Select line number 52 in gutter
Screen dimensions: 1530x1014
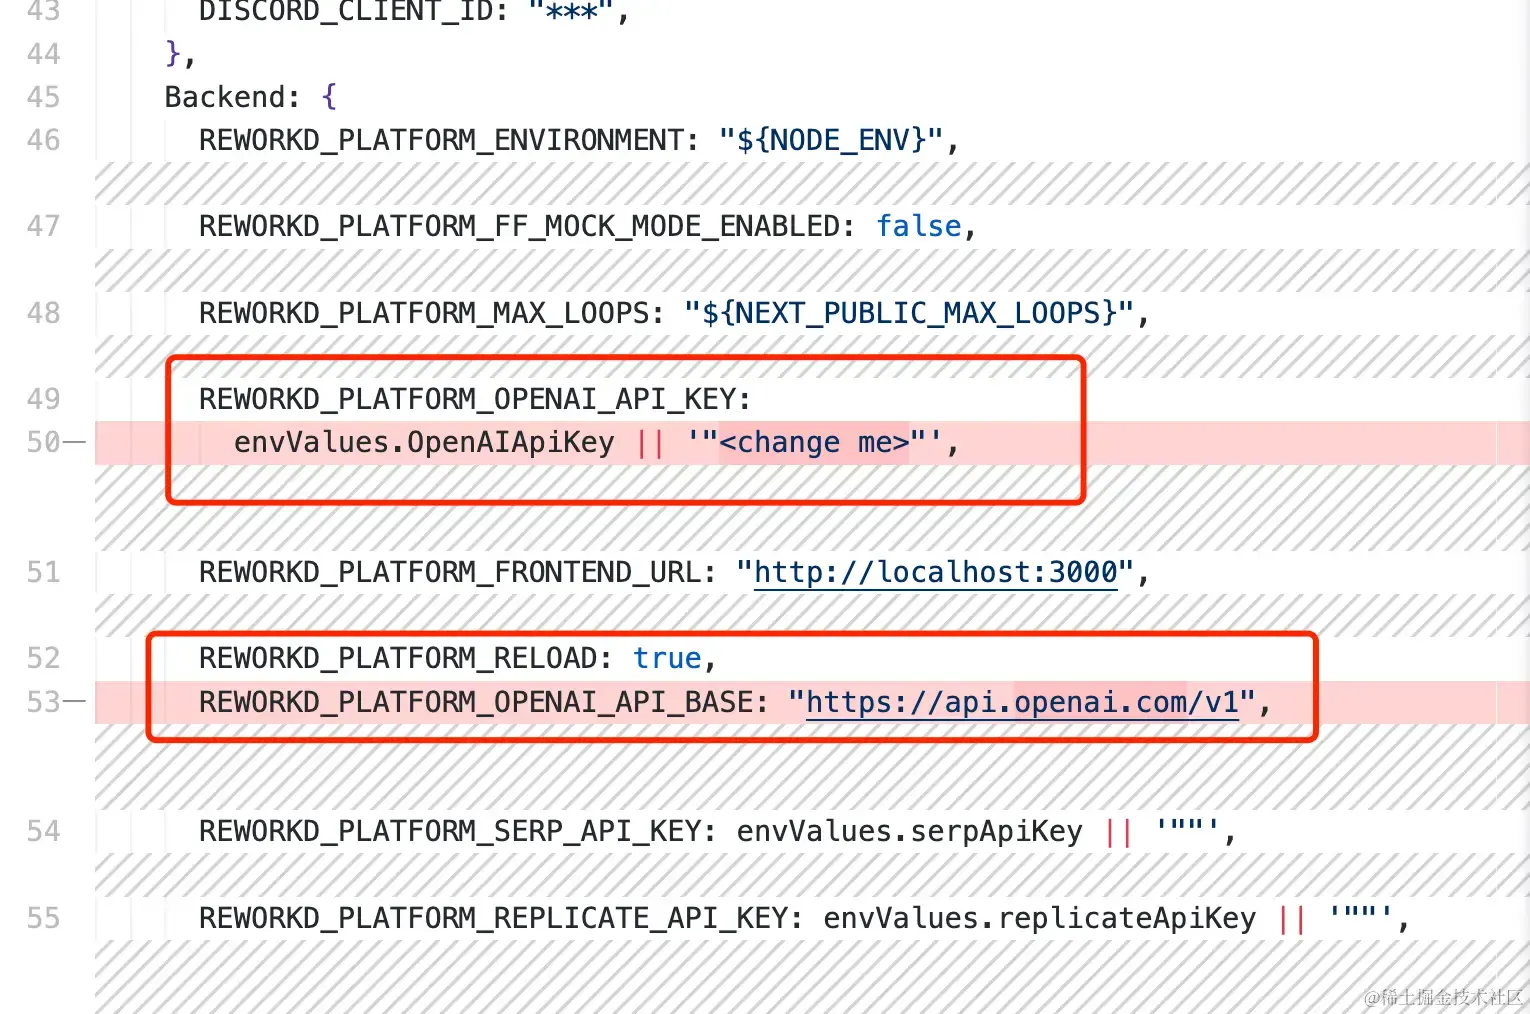tap(43, 658)
